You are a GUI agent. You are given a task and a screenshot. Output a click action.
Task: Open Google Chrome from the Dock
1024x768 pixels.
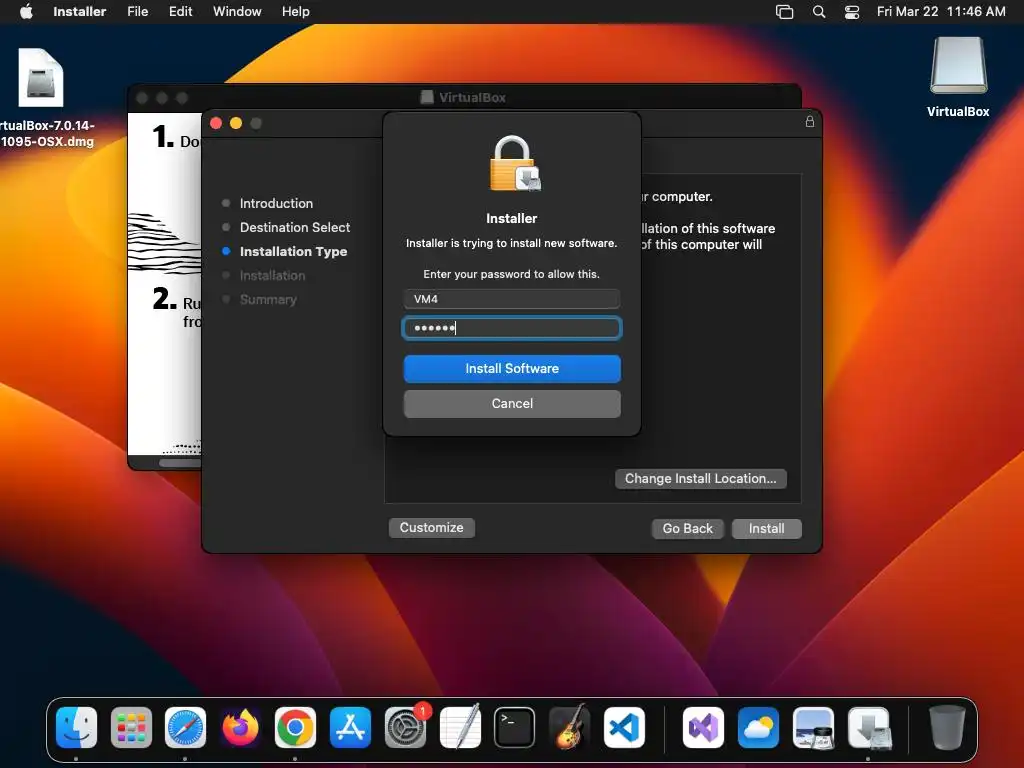pos(295,728)
